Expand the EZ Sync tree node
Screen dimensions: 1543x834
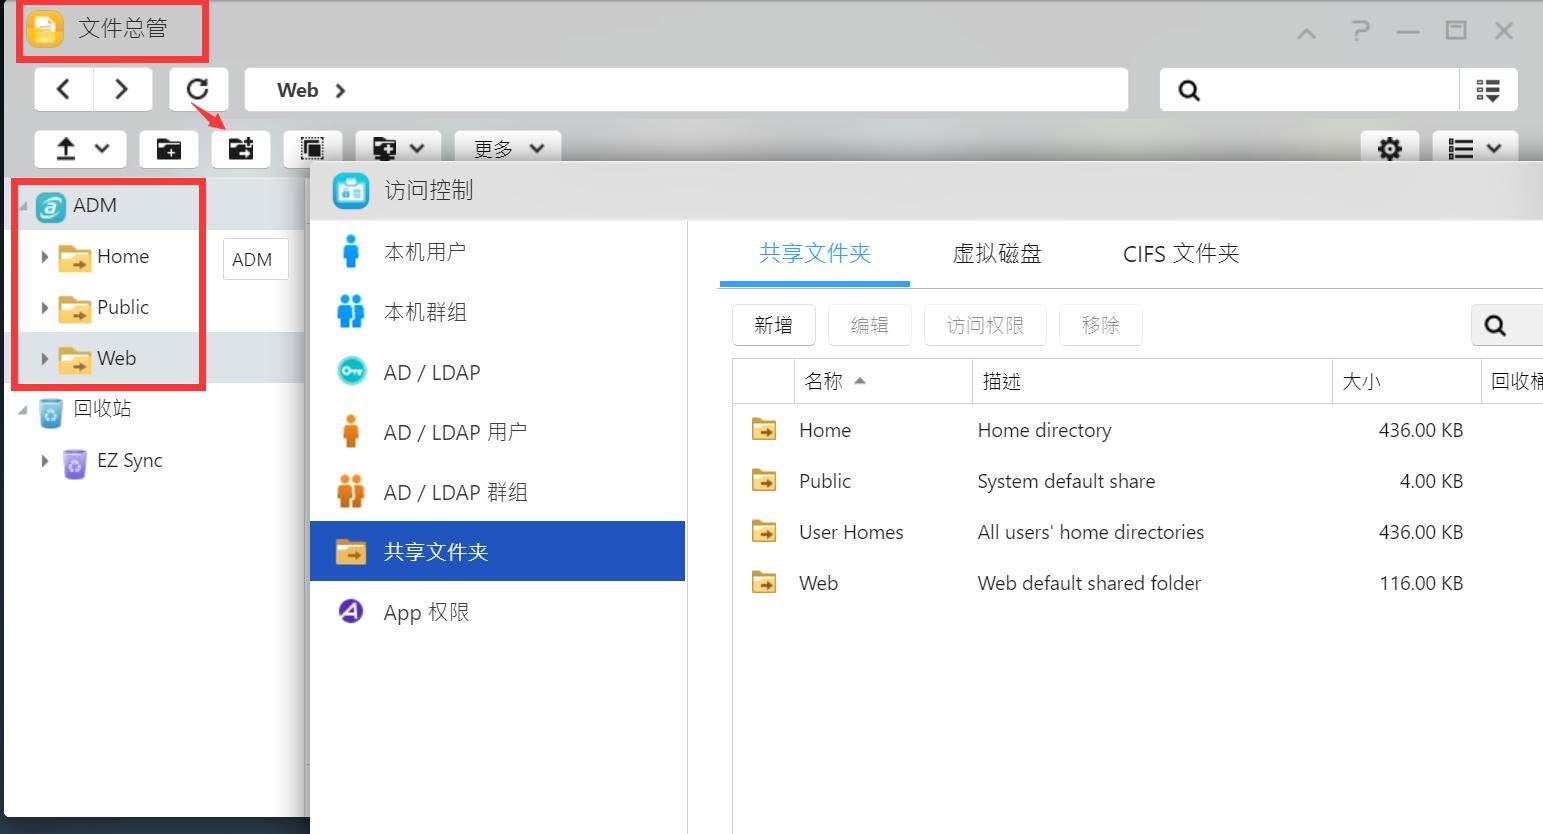44,461
